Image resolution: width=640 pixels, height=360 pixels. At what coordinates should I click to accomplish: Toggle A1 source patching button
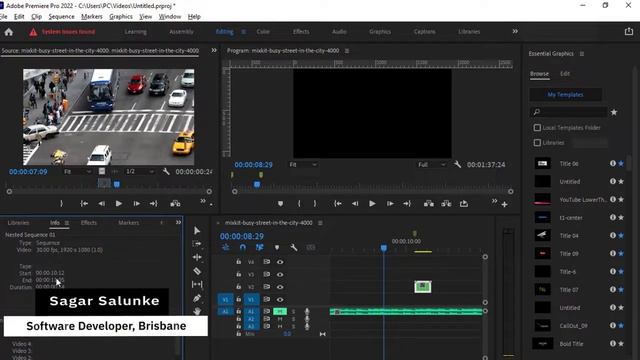tap(225, 311)
